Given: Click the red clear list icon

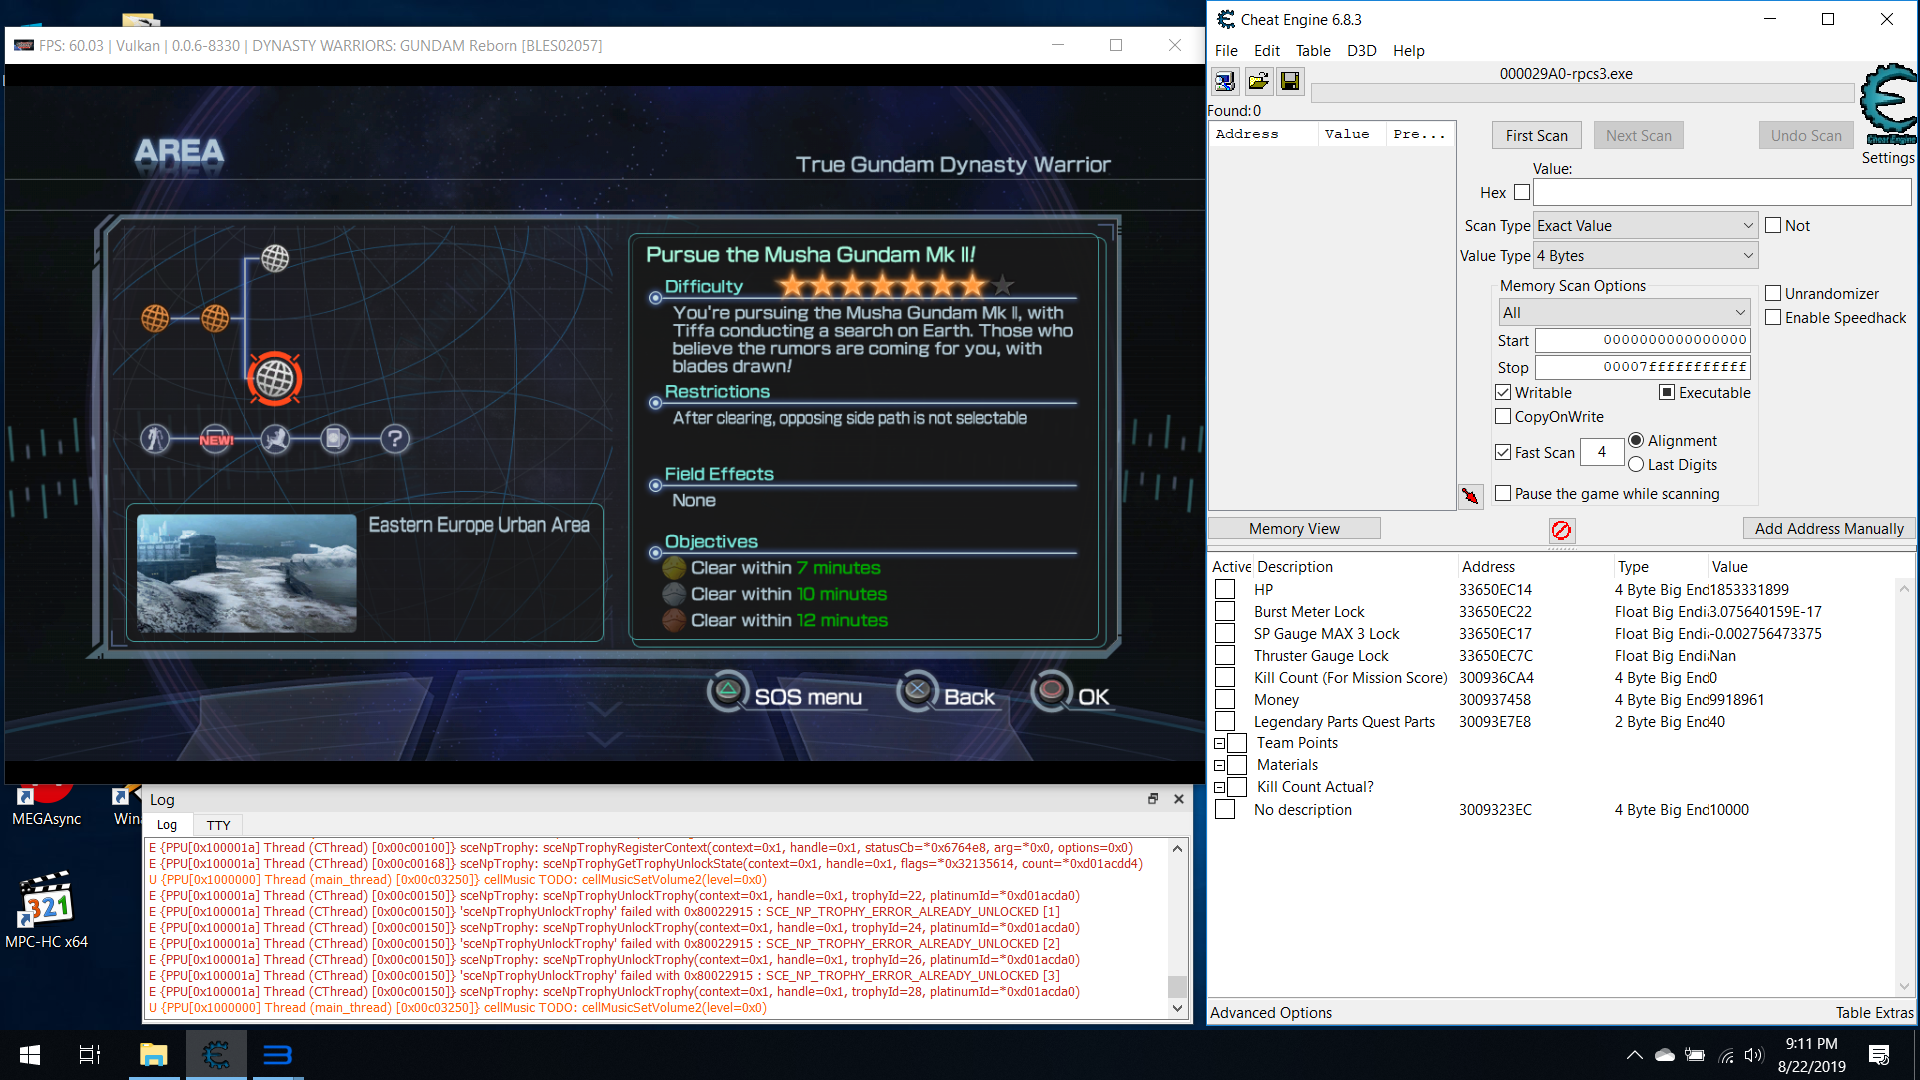Looking at the screenshot, I should coord(1561,530).
